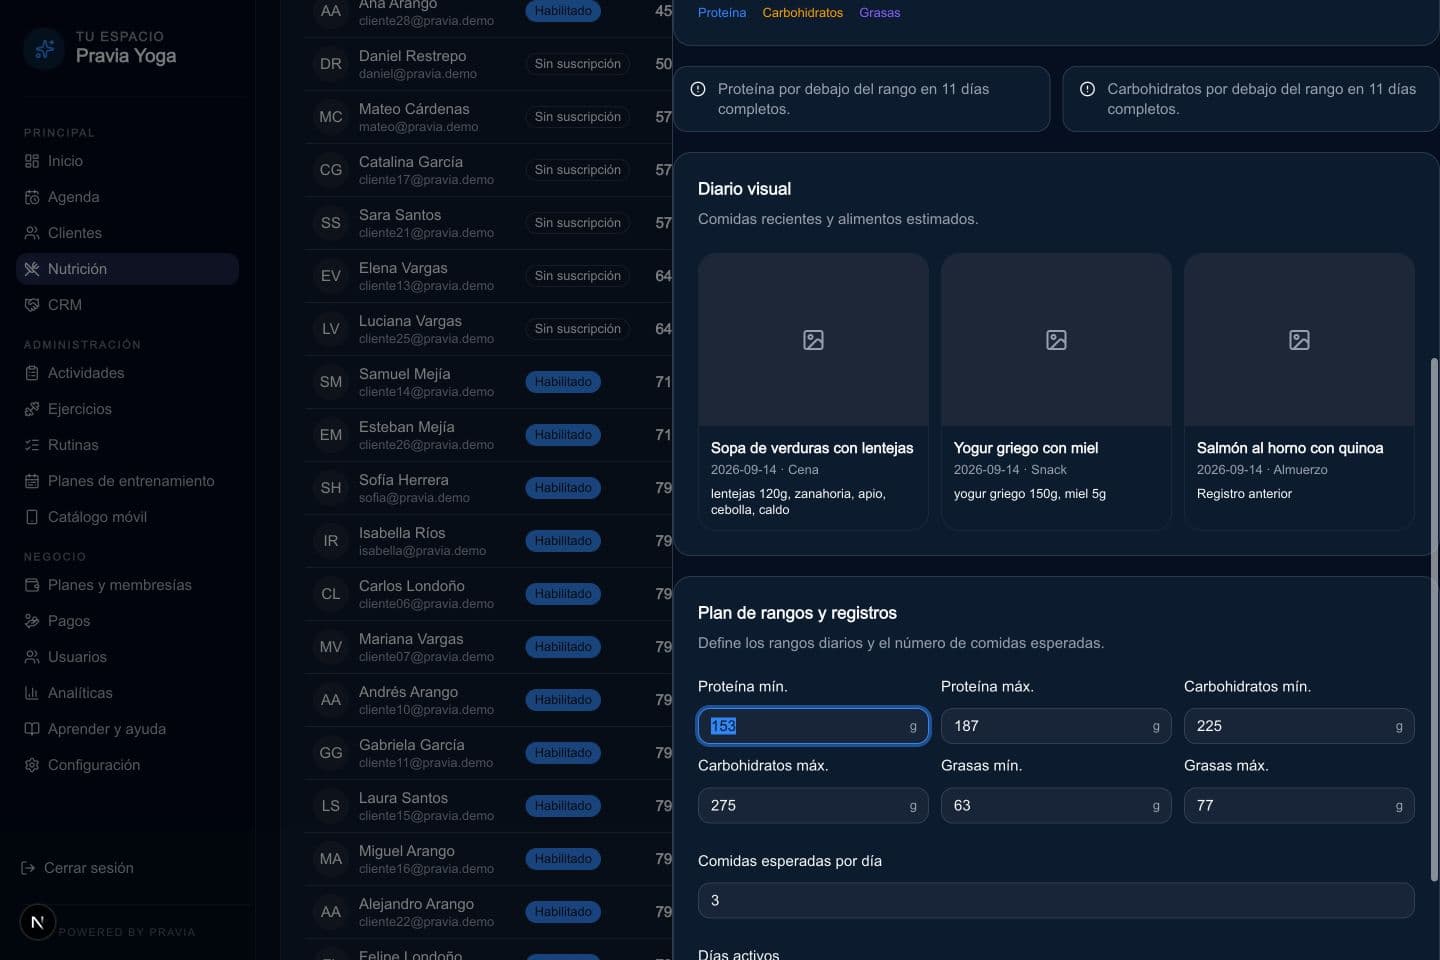Select client Catalina García row

pyautogui.click(x=488, y=170)
